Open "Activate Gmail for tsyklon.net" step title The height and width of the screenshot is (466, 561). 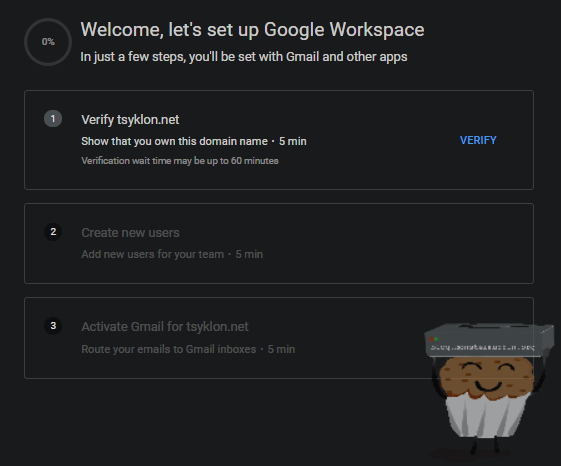[x=165, y=327]
